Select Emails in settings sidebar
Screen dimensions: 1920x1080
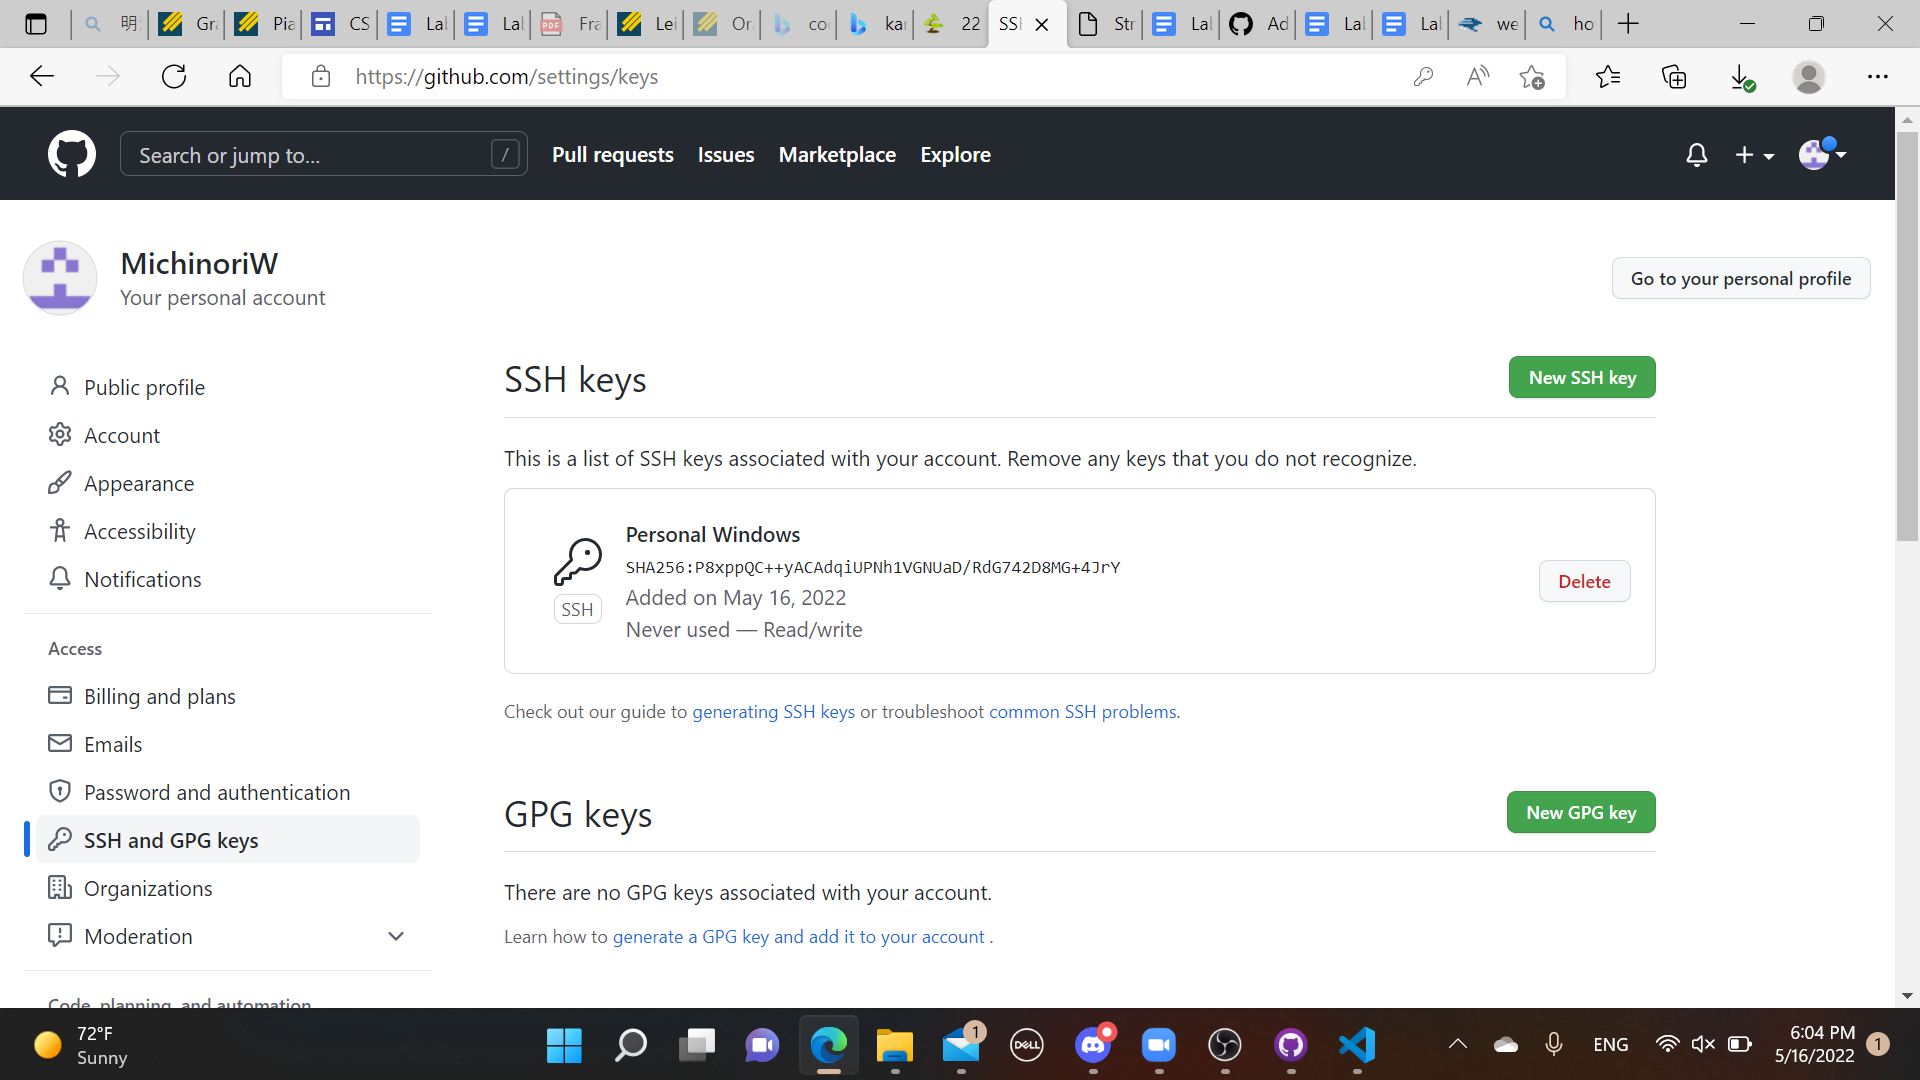pyautogui.click(x=113, y=744)
